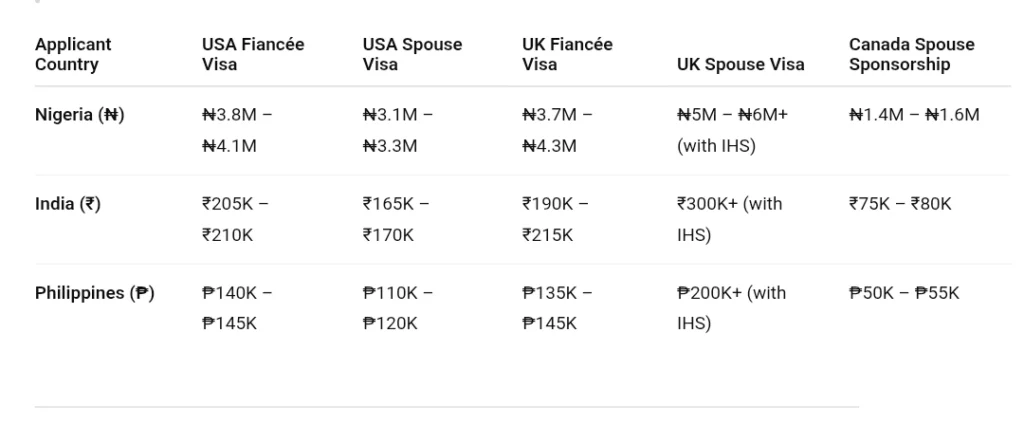This screenshot has width=1024, height=425.
Task: Click the ₱110K – ₱120K cell
Action: (x=397, y=307)
